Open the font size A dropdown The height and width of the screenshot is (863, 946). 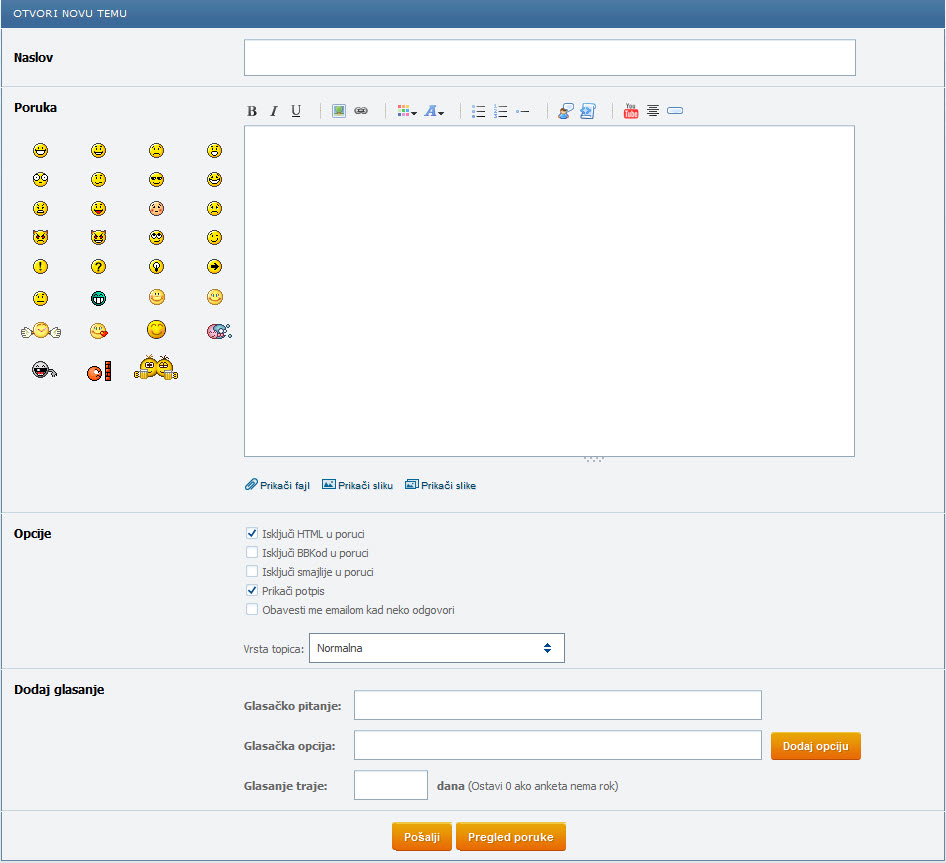(x=434, y=111)
